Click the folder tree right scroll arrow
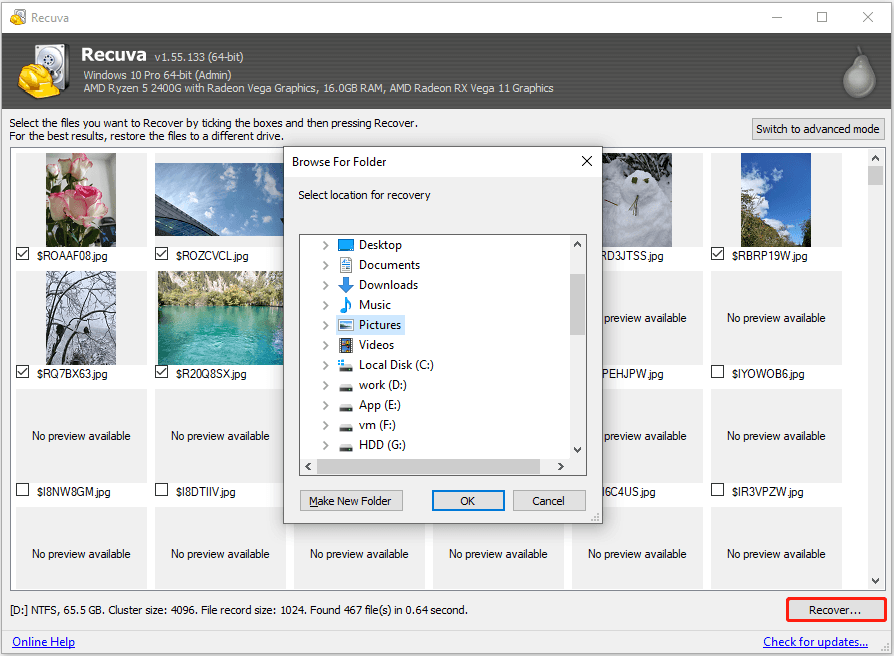The width and height of the screenshot is (894, 656). pyautogui.click(x=561, y=466)
